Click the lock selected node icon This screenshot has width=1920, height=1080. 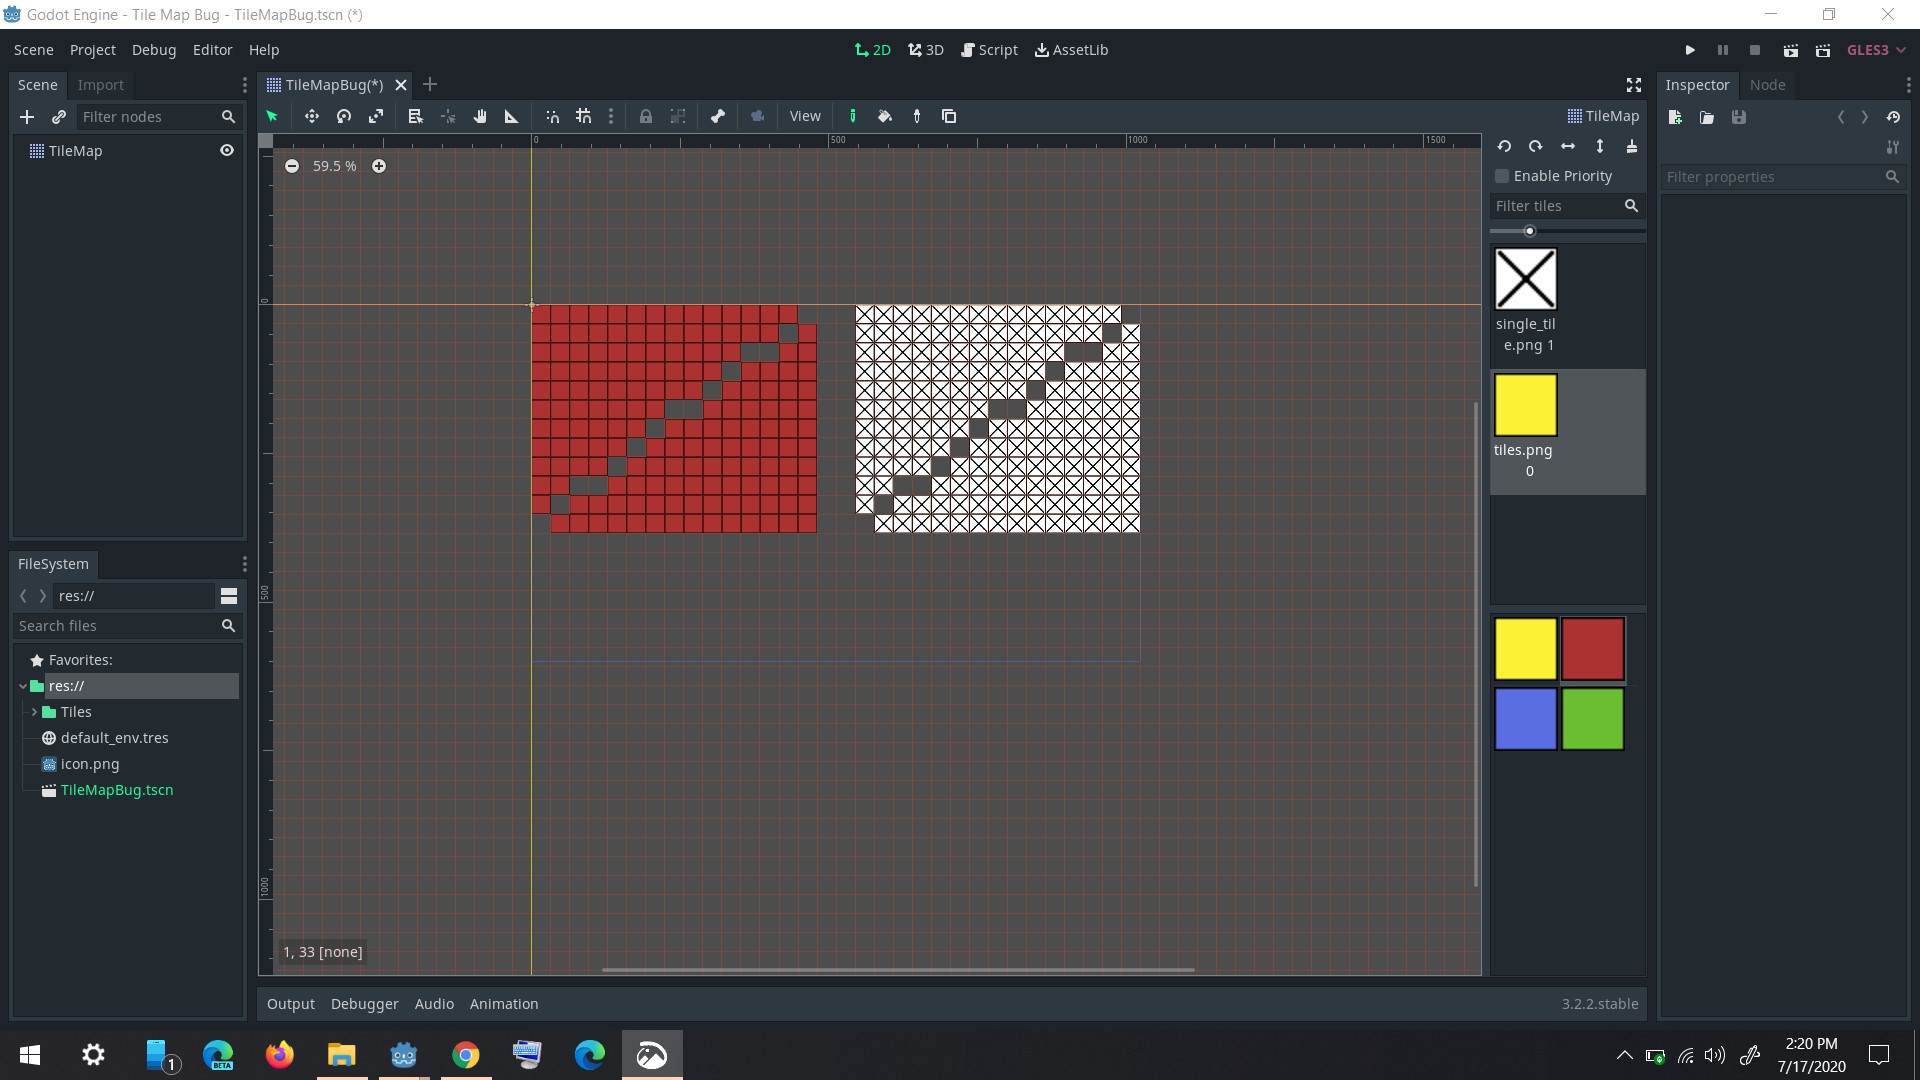pos(646,116)
